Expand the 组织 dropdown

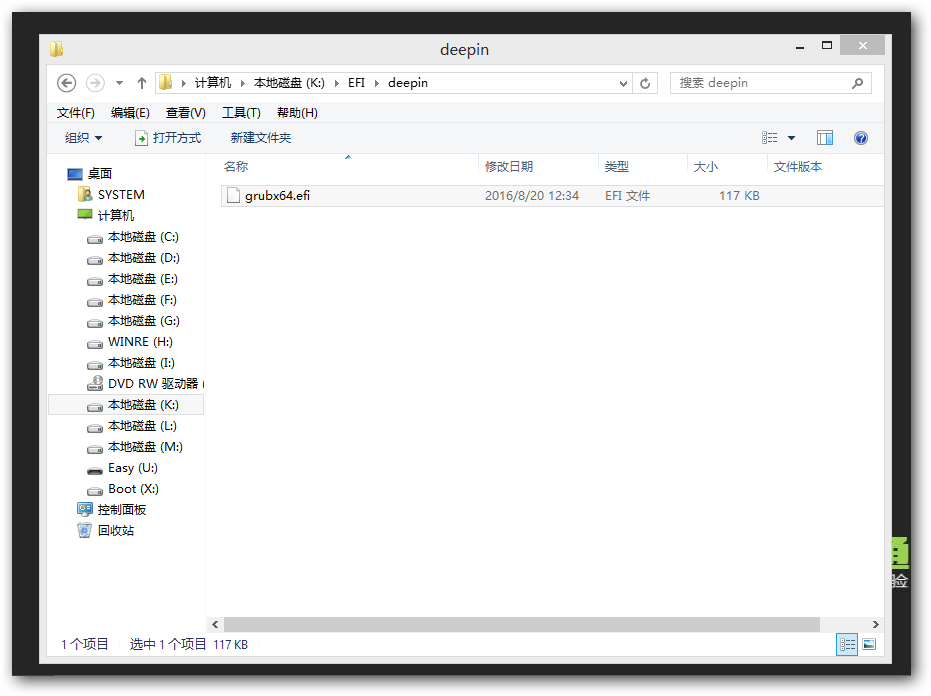click(x=83, y=138)
